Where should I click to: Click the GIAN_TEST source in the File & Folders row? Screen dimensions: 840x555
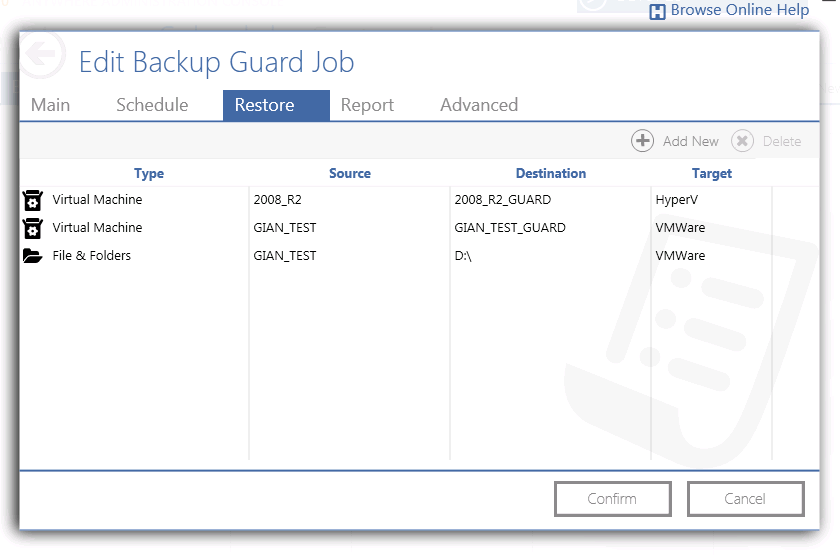(285, 256)
